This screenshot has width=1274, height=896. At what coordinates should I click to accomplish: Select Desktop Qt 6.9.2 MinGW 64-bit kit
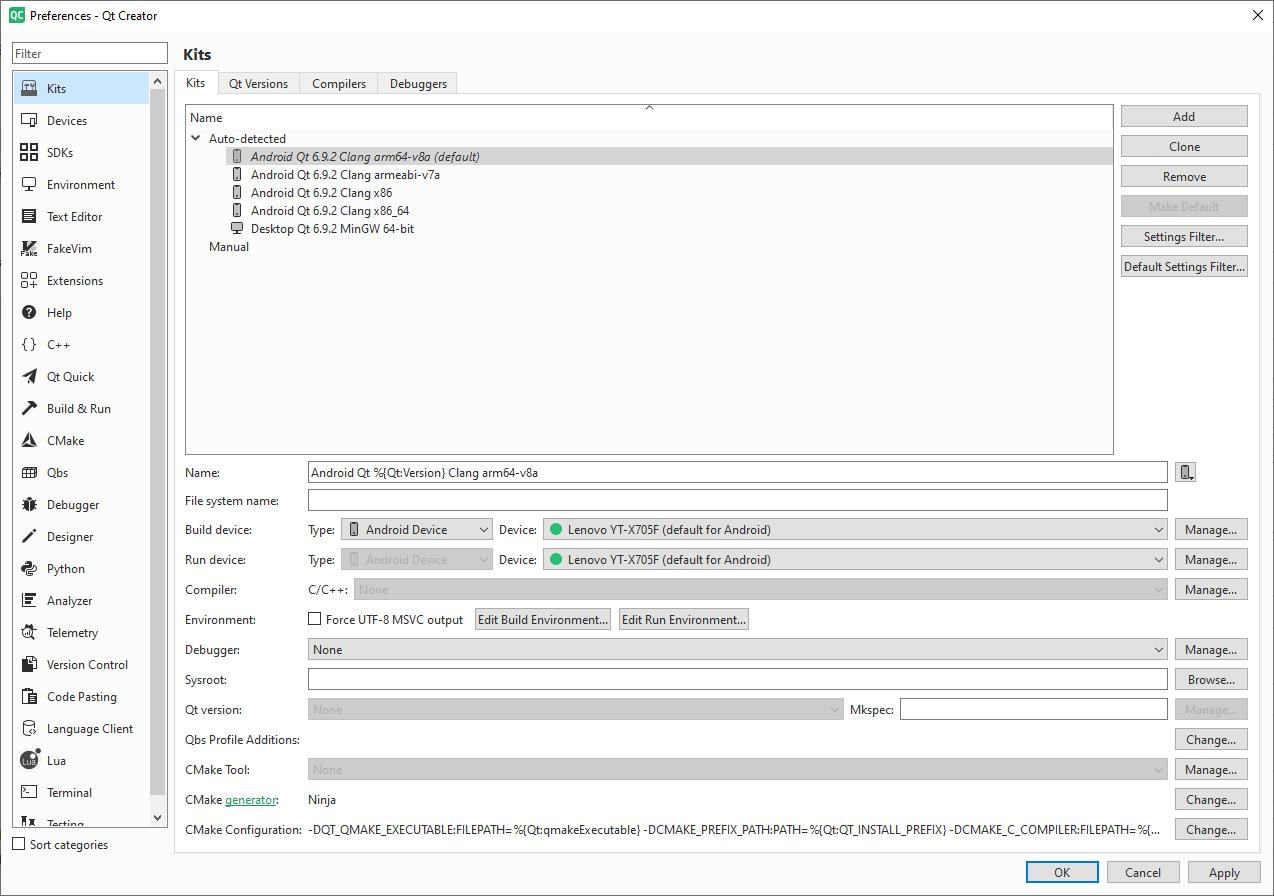(x=332, y=229)
